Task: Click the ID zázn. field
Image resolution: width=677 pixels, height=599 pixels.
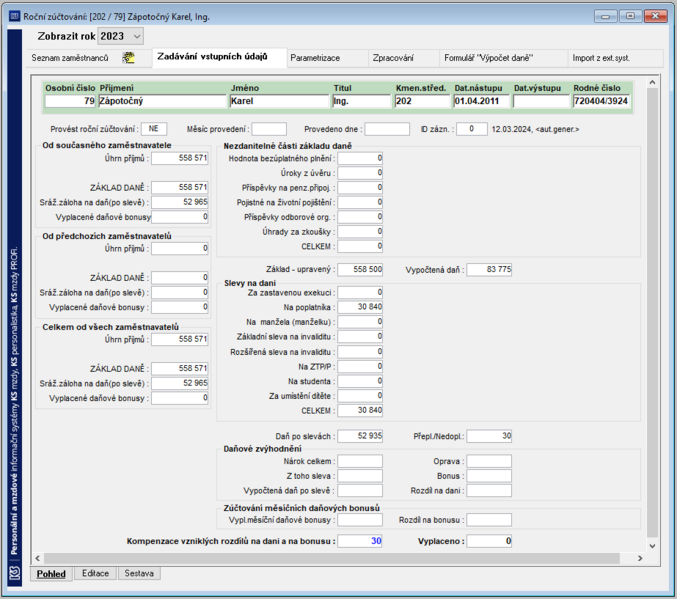Action: [471, 129]
